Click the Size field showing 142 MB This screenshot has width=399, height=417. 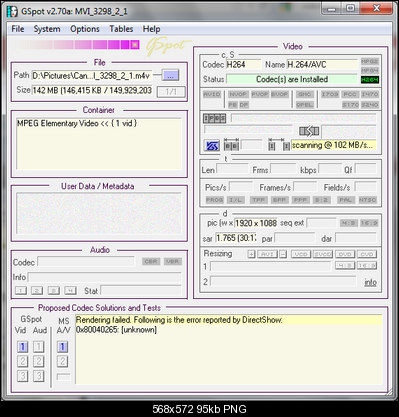tap(92, 90)
